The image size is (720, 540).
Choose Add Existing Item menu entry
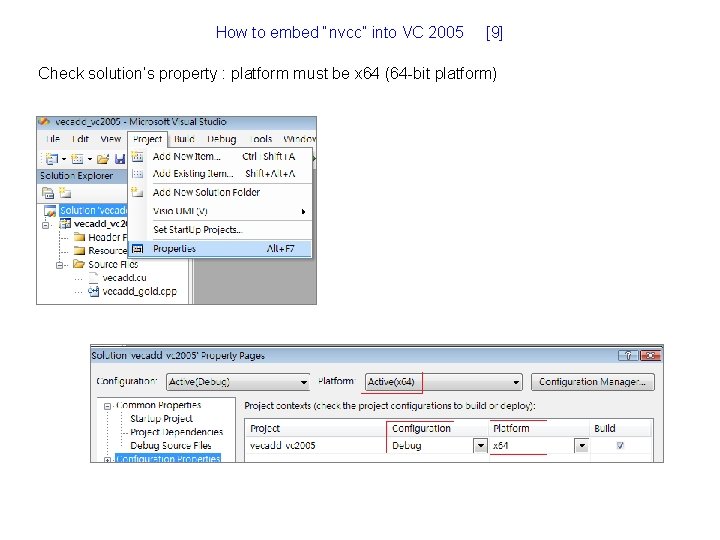pyautogui.click(x=220, y=174)
